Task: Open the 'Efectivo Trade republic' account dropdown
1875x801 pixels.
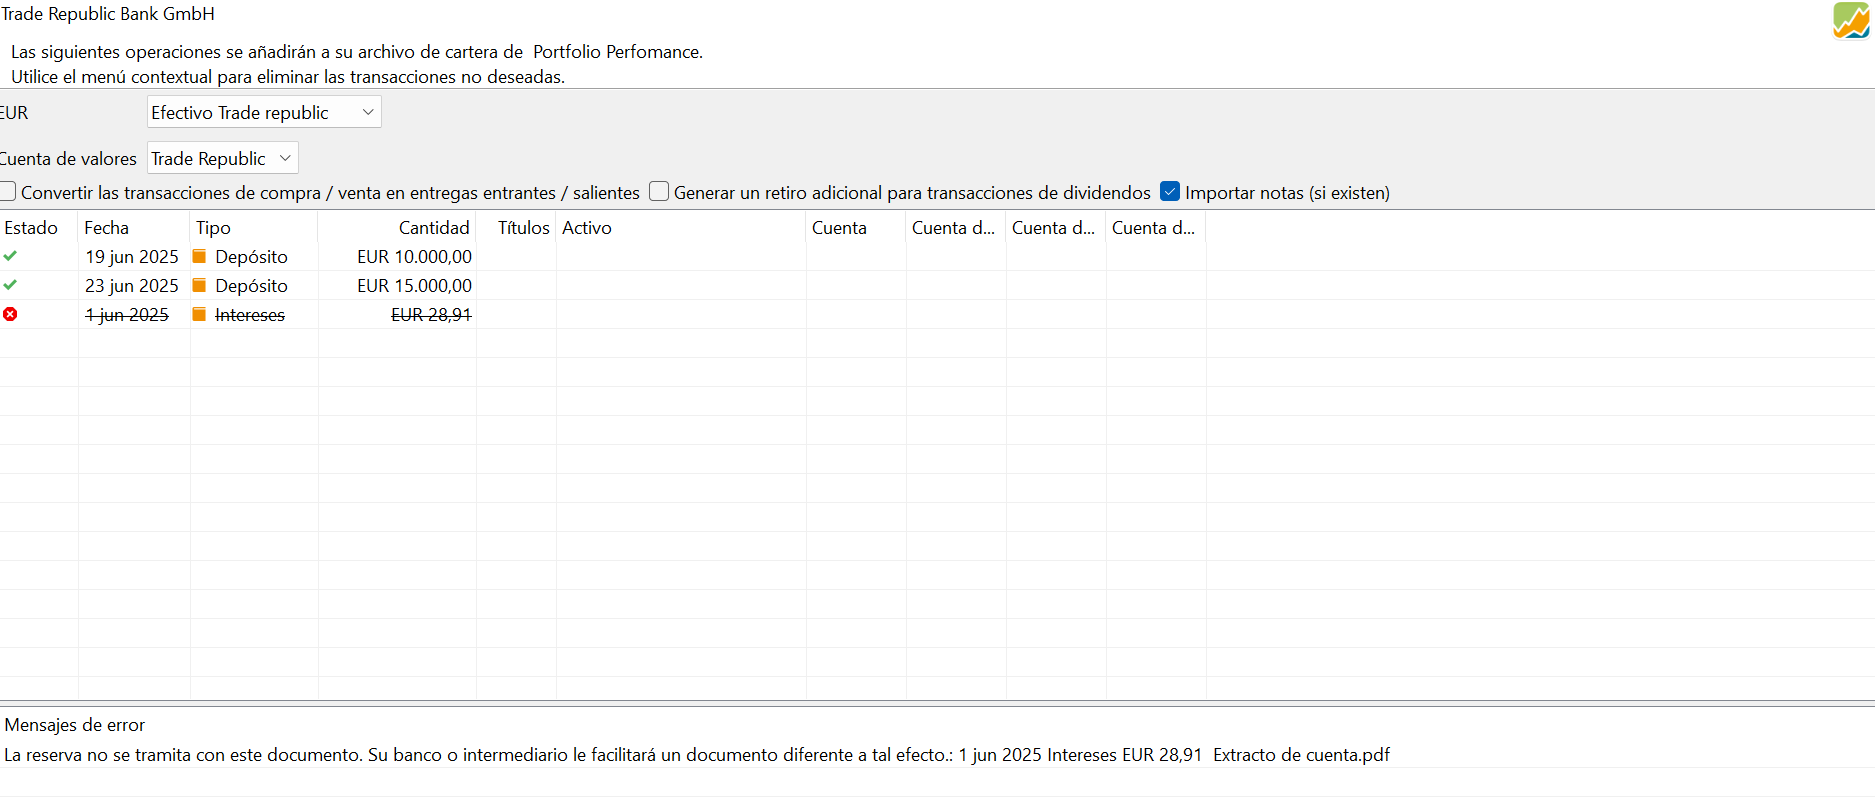Action: (x=264, y=112)
